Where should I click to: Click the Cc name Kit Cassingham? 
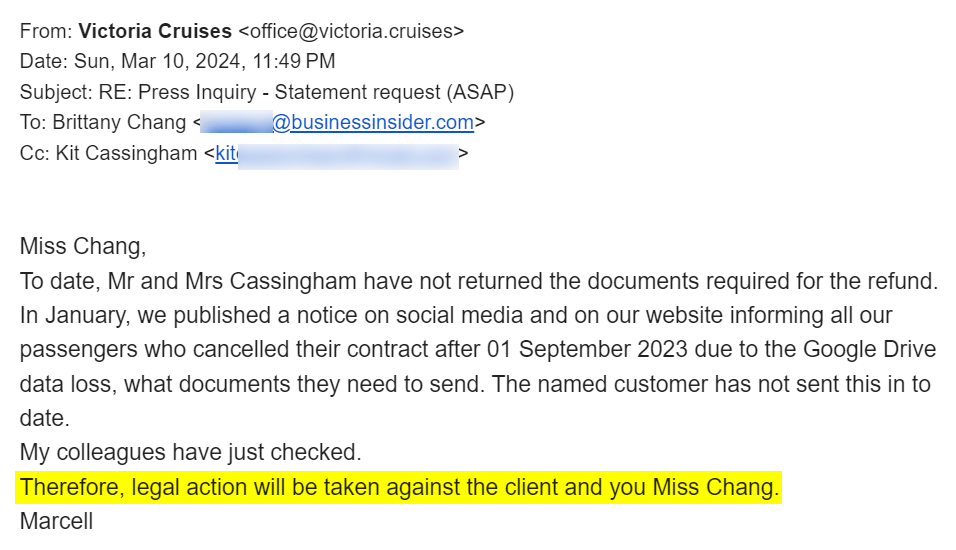(x=126, y=153)
